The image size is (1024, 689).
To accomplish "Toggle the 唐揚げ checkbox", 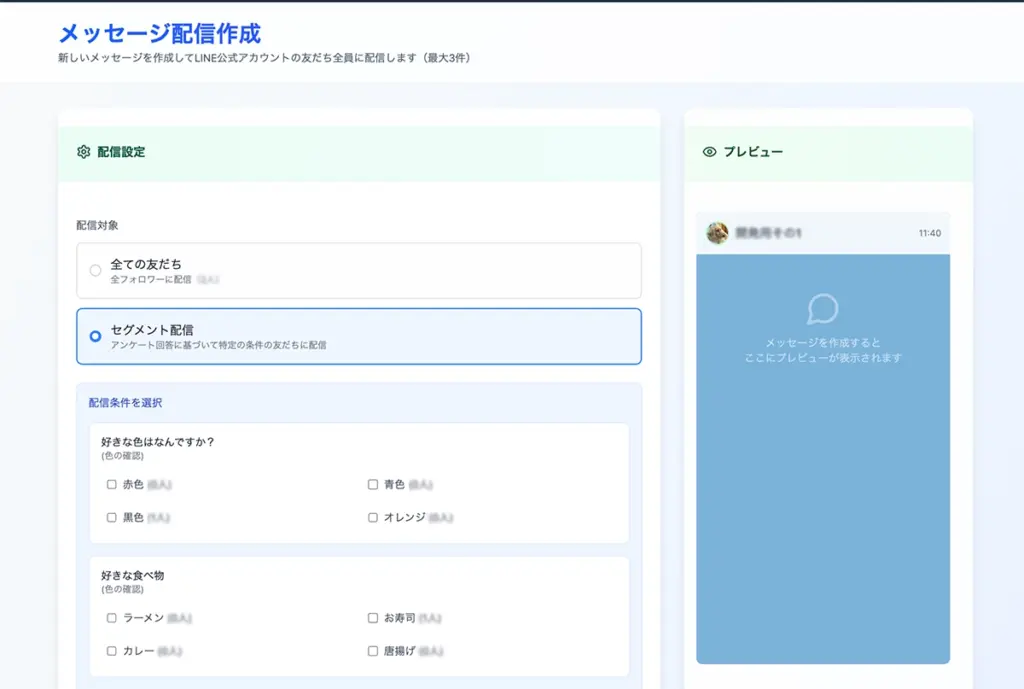I will pyautogui.click(x=373, y=651).
